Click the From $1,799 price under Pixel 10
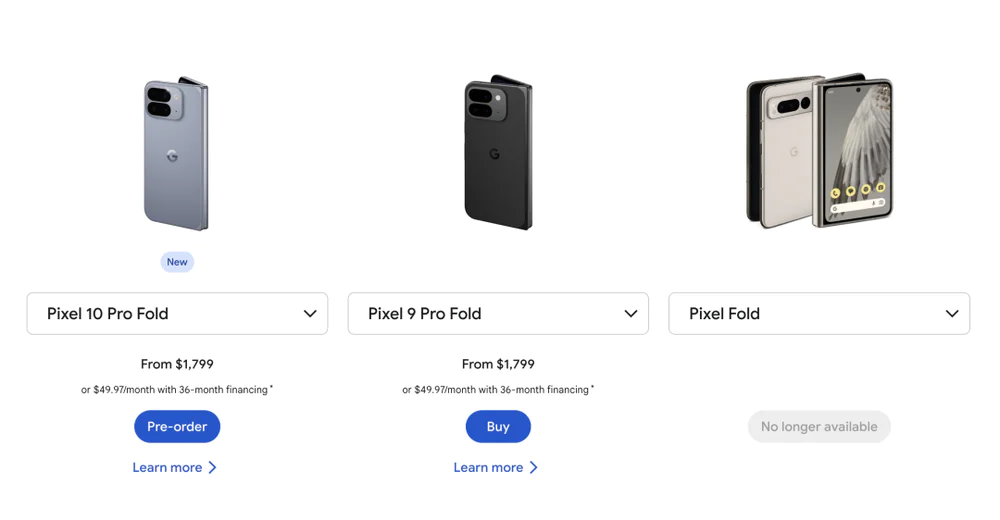Image resolution: width=1000 pixels, height=520 pixels. (177, 364)
